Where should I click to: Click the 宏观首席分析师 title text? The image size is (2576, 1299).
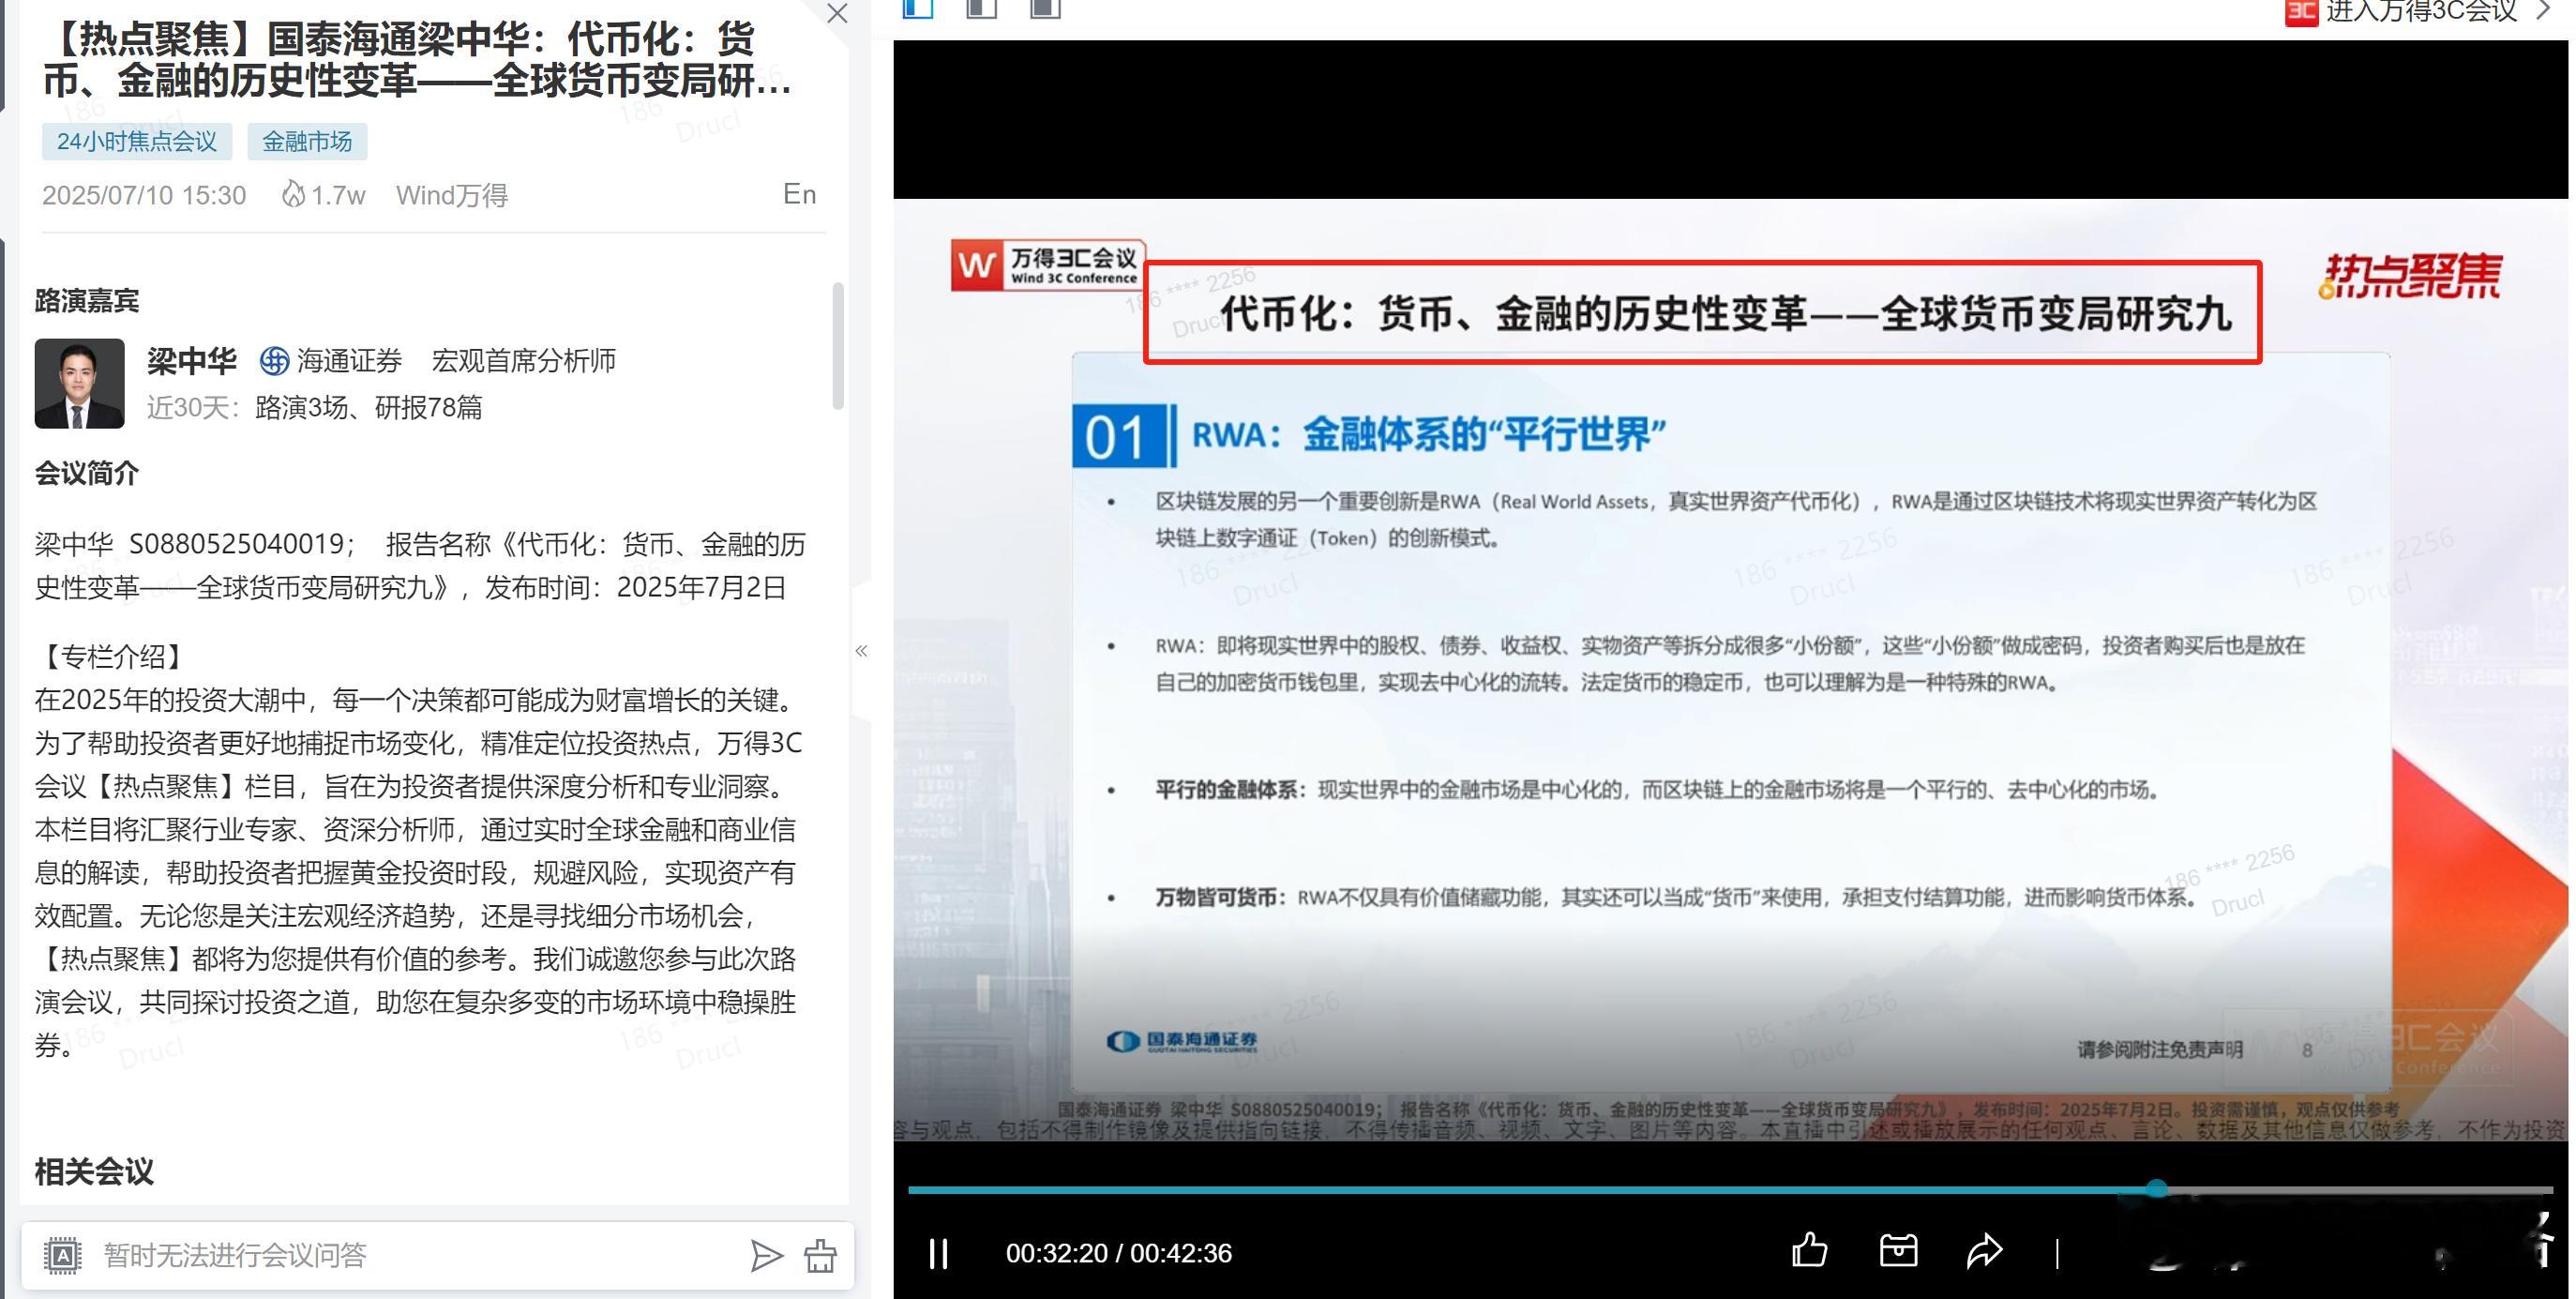[524, 361]
